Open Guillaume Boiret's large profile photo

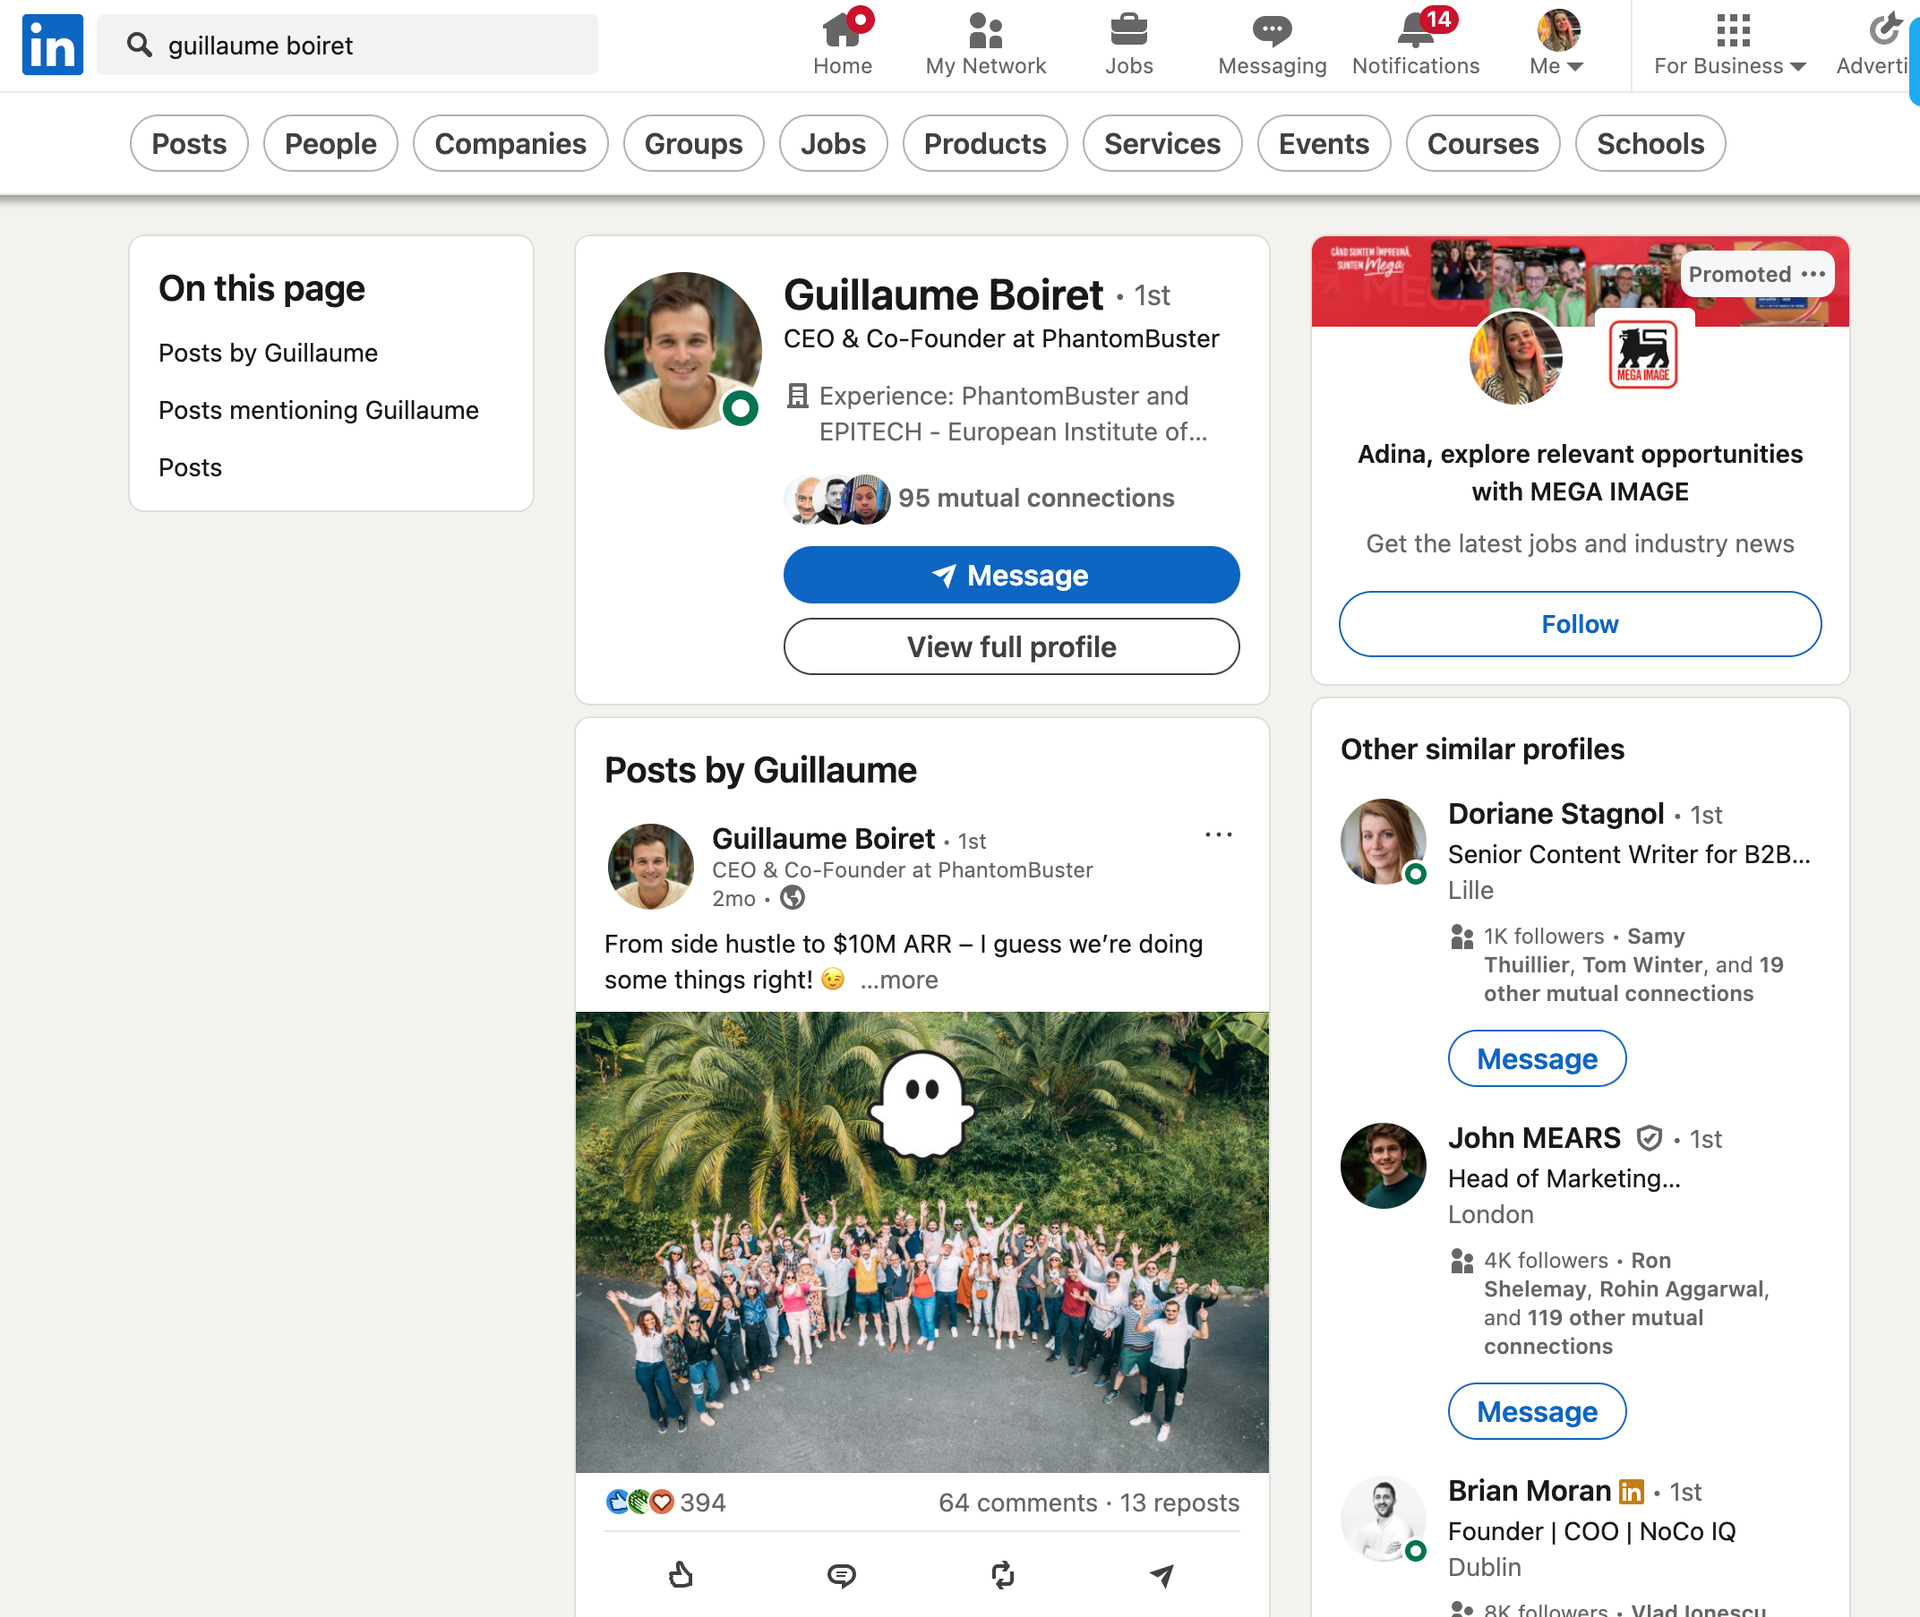click(x=683, y=351)
